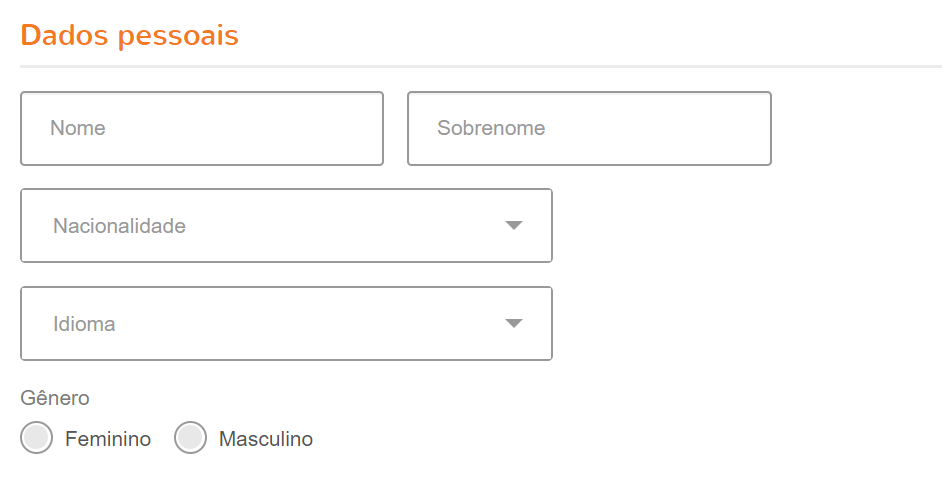Viewport: 942px width, 489px height.
Task: Click the Feminino label text
Action: (x=108, y=439)
